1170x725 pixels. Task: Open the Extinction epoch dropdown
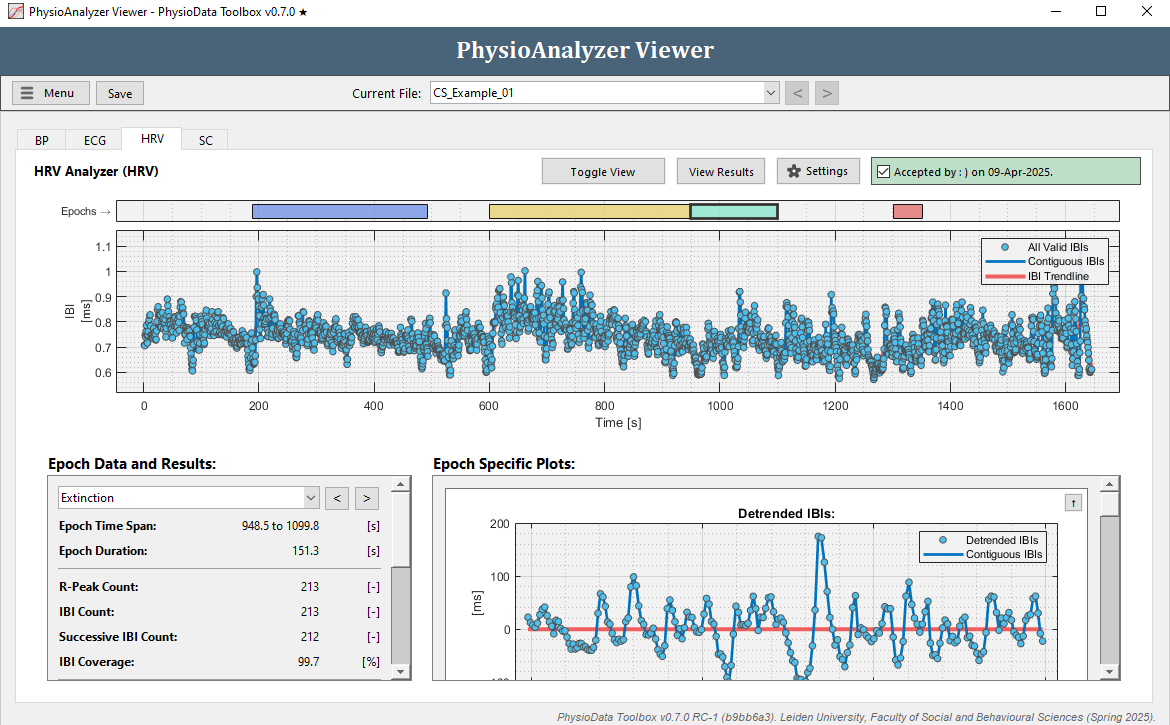point(189,498)
